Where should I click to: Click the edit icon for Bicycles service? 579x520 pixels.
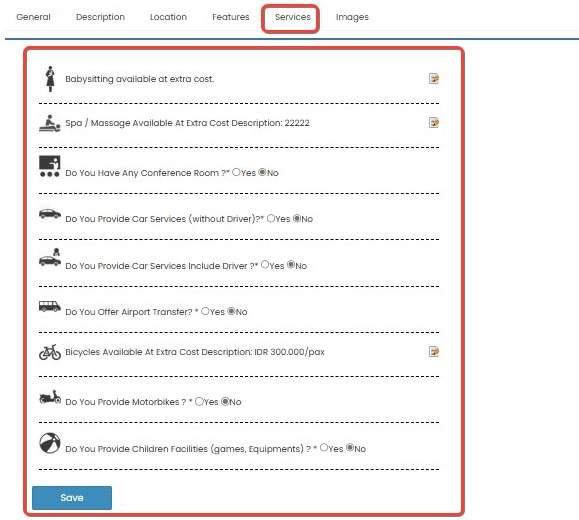click(434, 352)
